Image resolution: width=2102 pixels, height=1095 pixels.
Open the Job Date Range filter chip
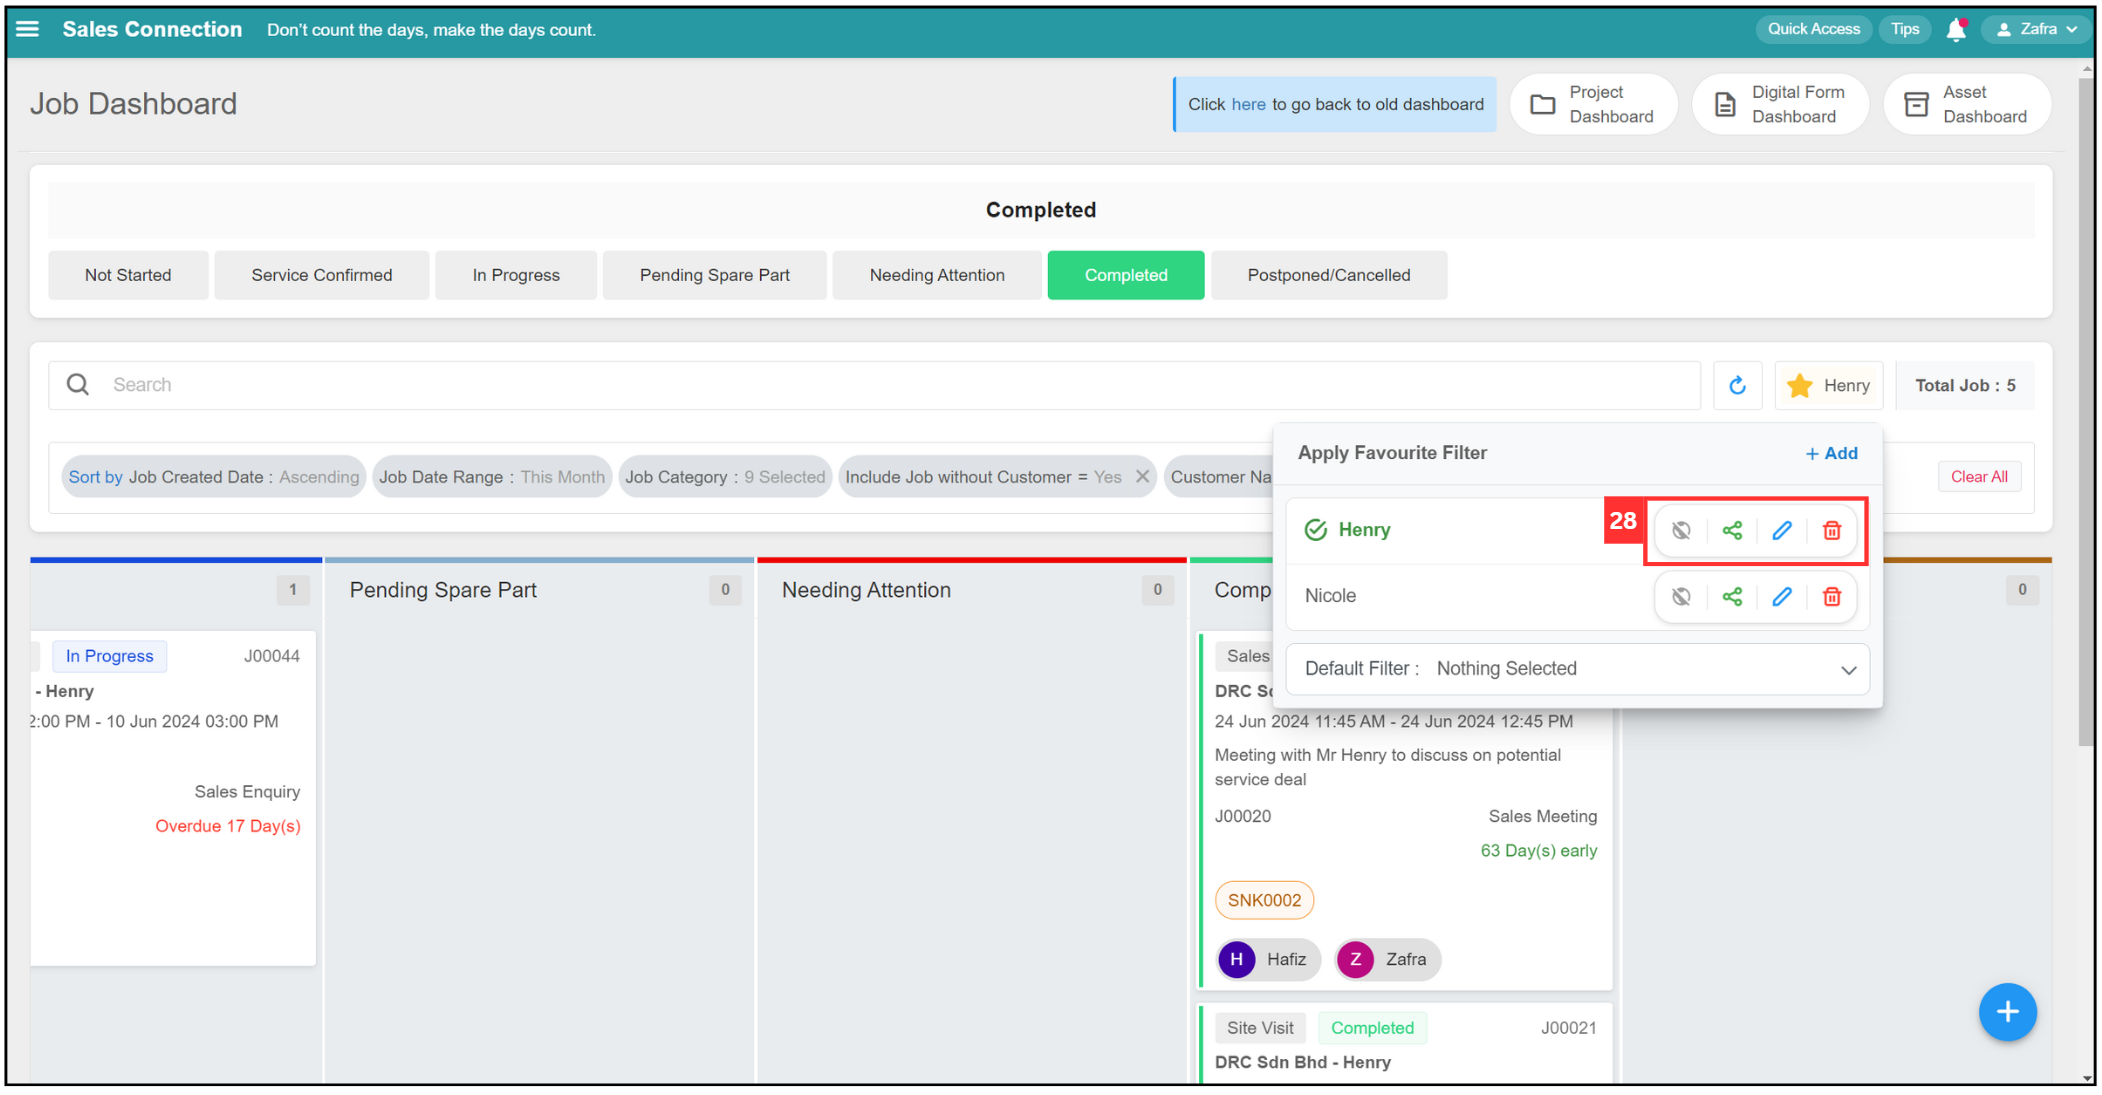coord(492,477)
